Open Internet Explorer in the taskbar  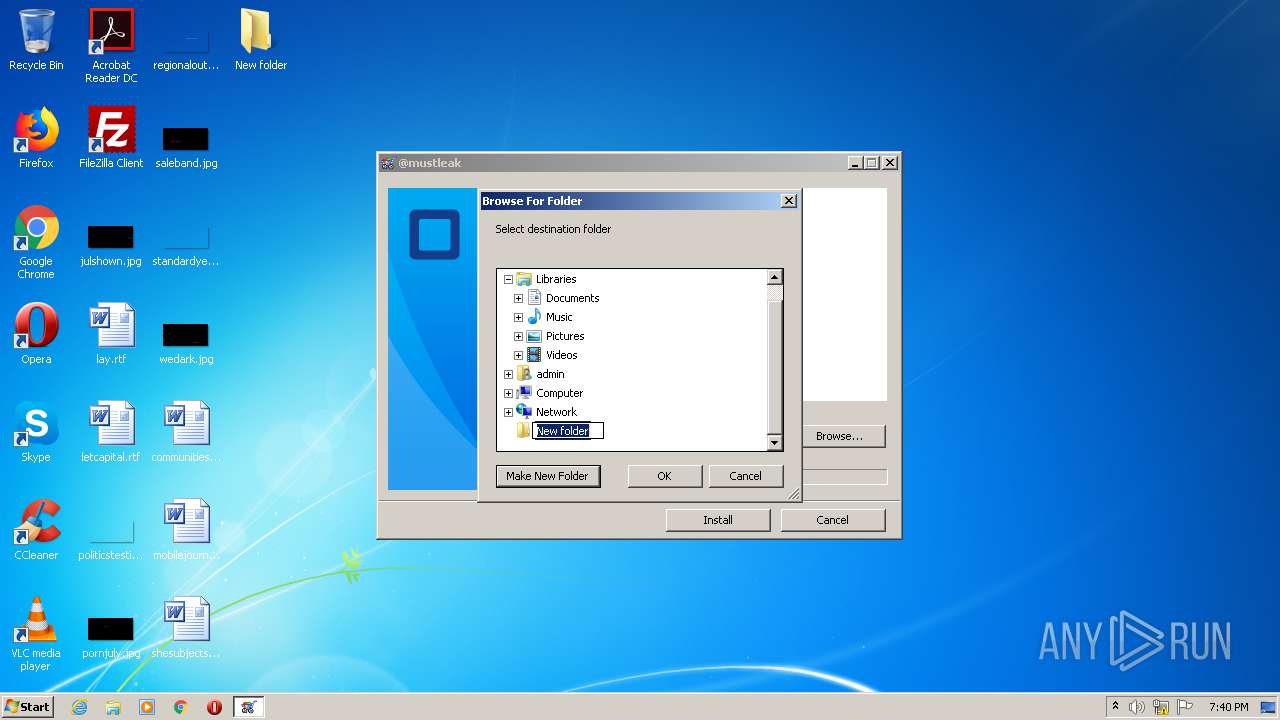click(x=79, y=707)
